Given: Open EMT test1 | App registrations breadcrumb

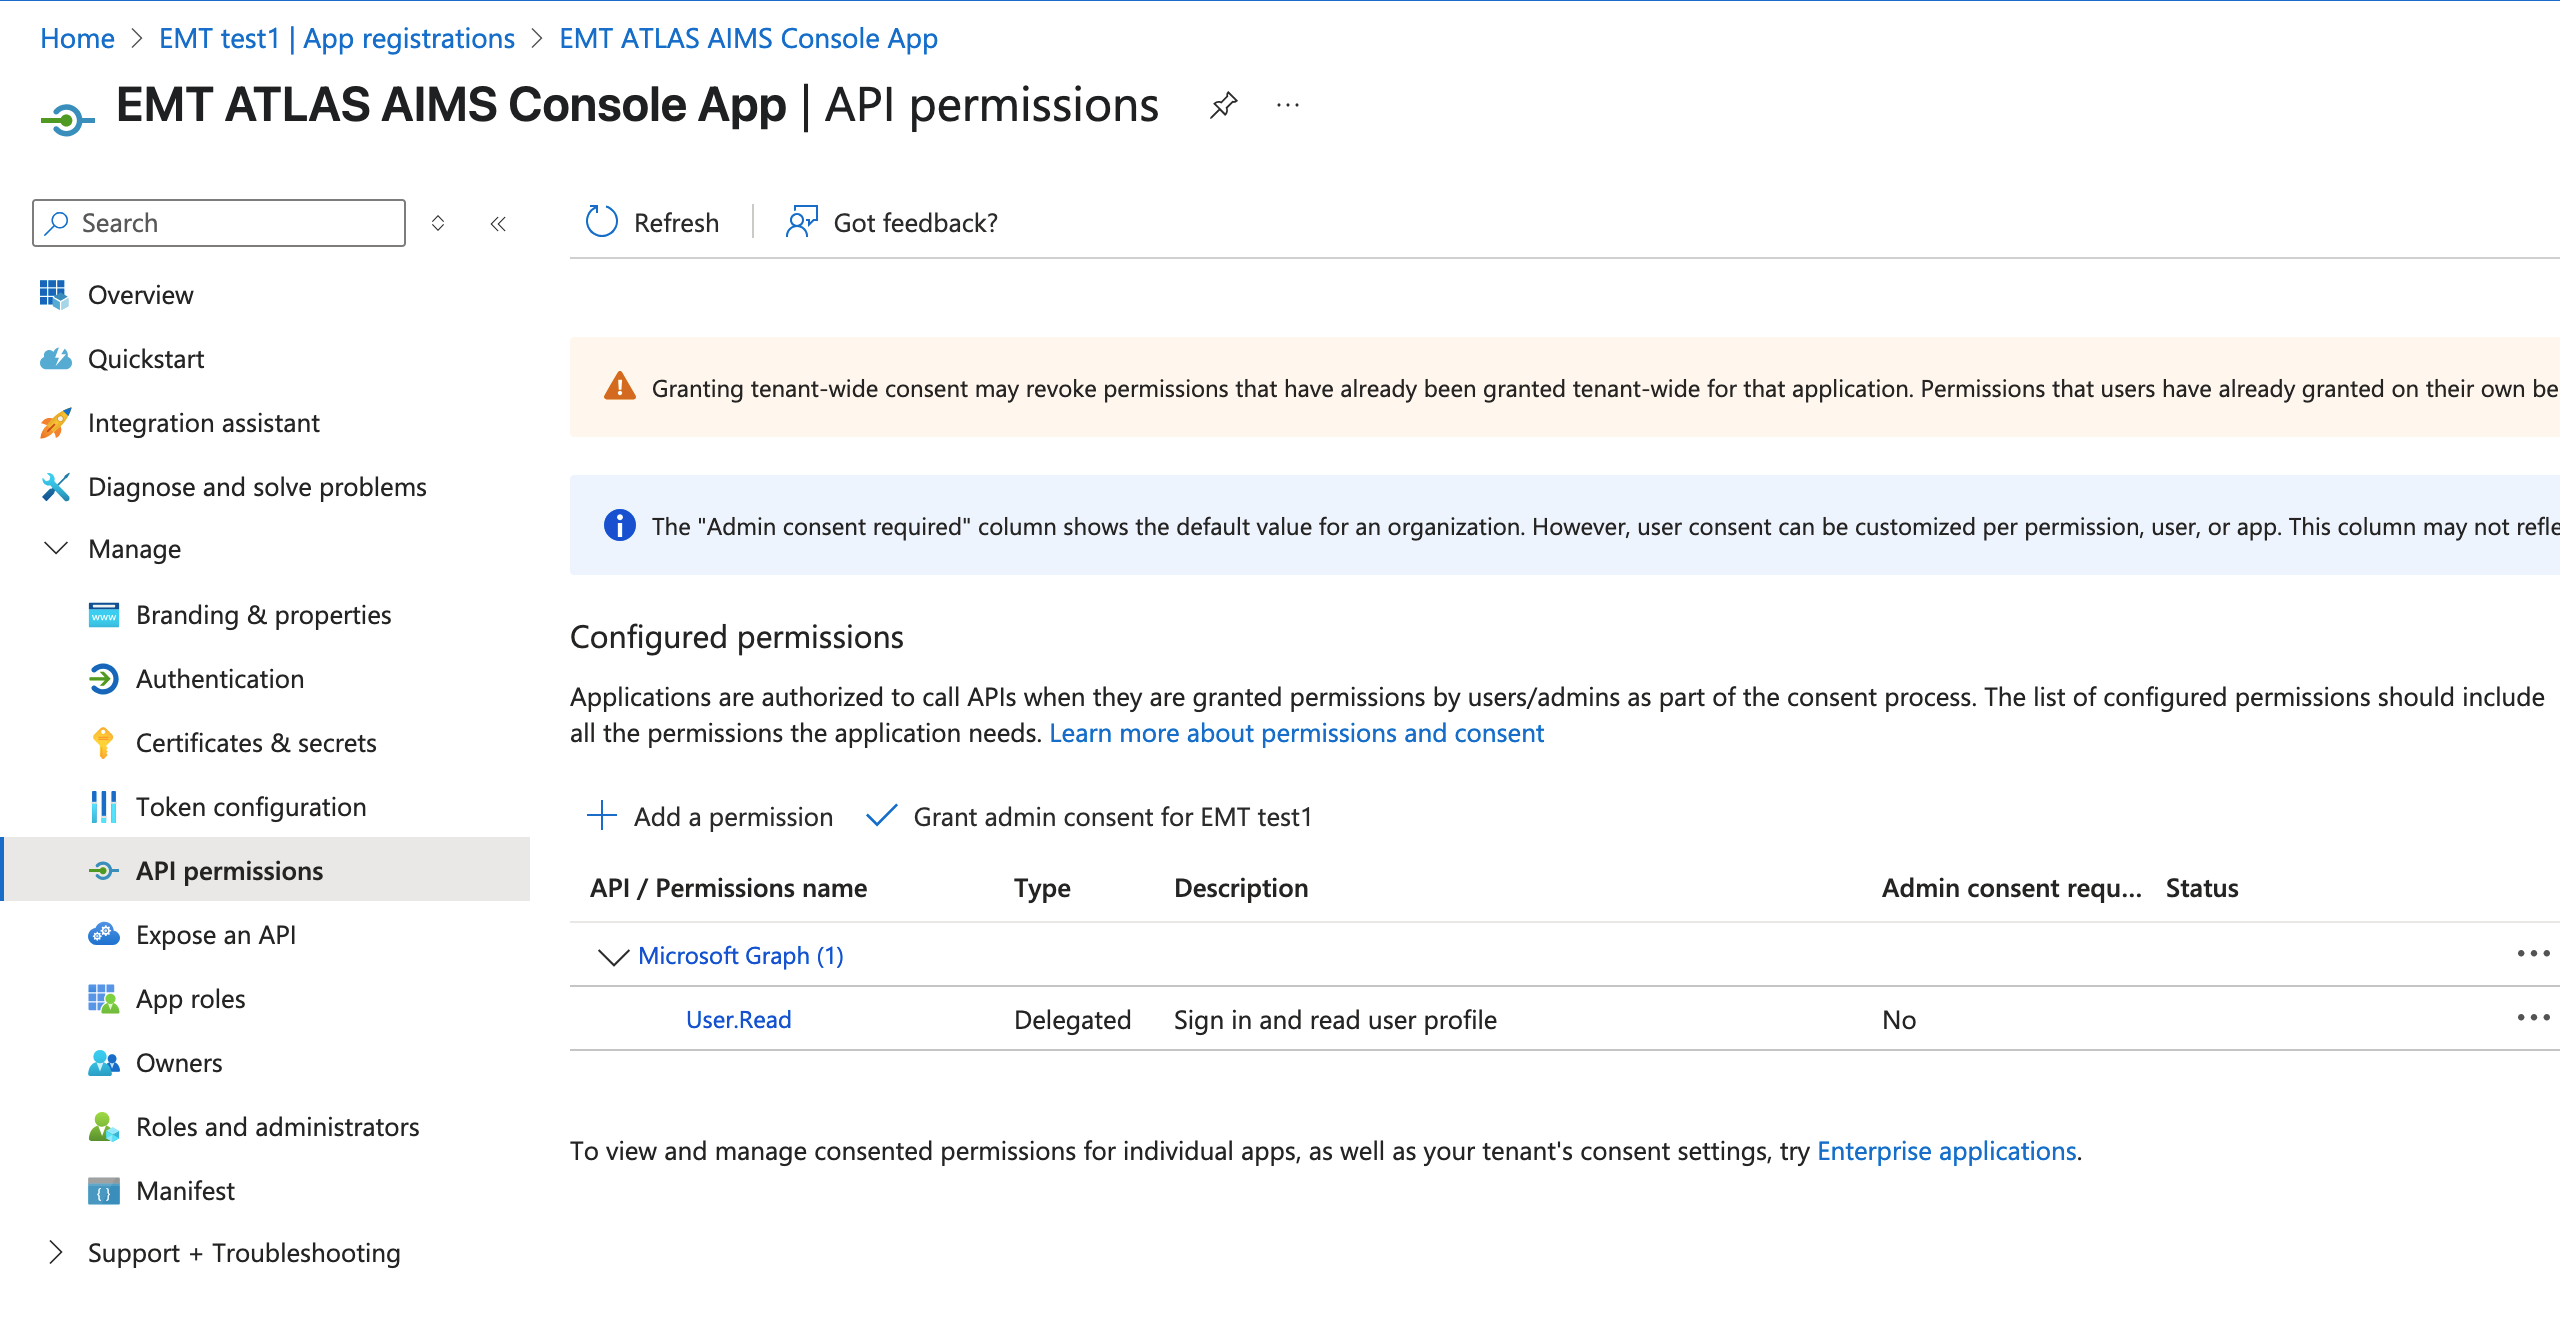Looking at the screenshot, I should [x=337, y=38].
